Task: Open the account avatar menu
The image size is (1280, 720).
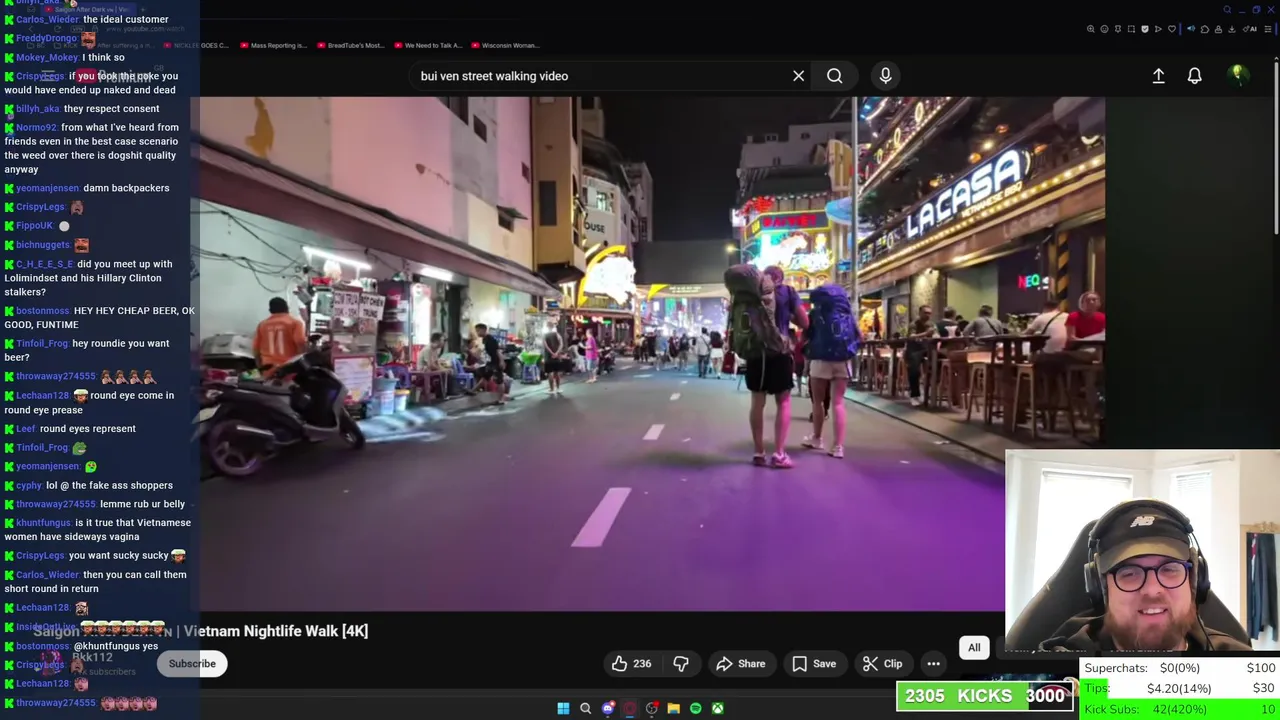Action: [1237, 75]
